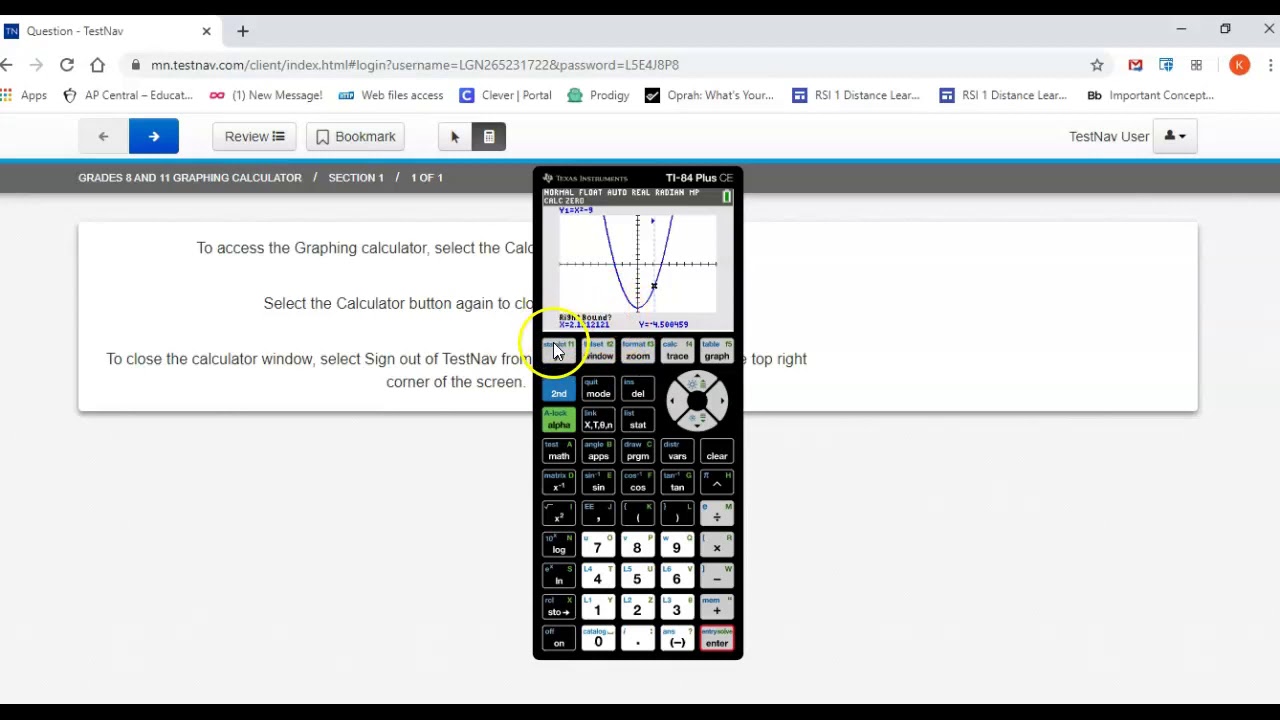Click the calculator zoom key
The image size is (1280, 720).
(x=638, y=351)
